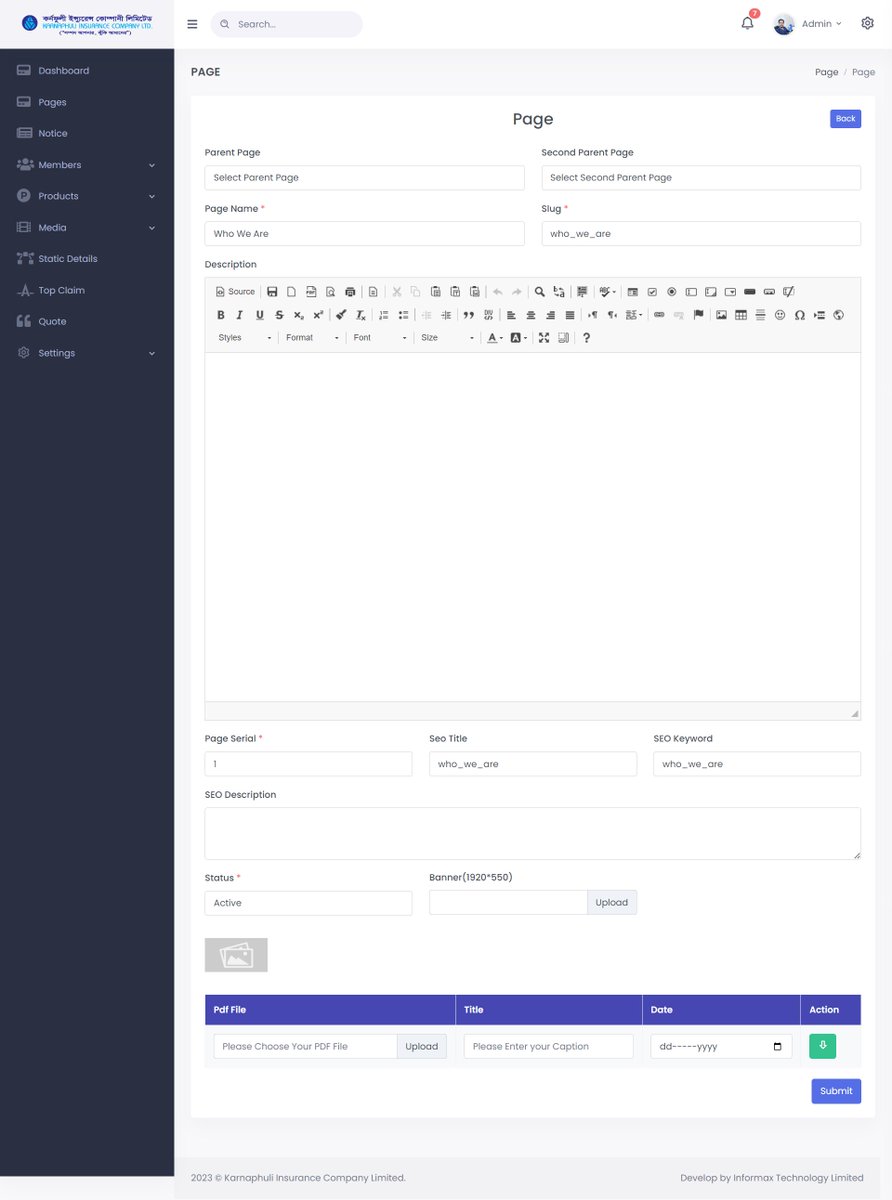Toggle bold formatting in the description editor
The image size is (892, 1200).
pyautogui.click(x=220, y=313)
